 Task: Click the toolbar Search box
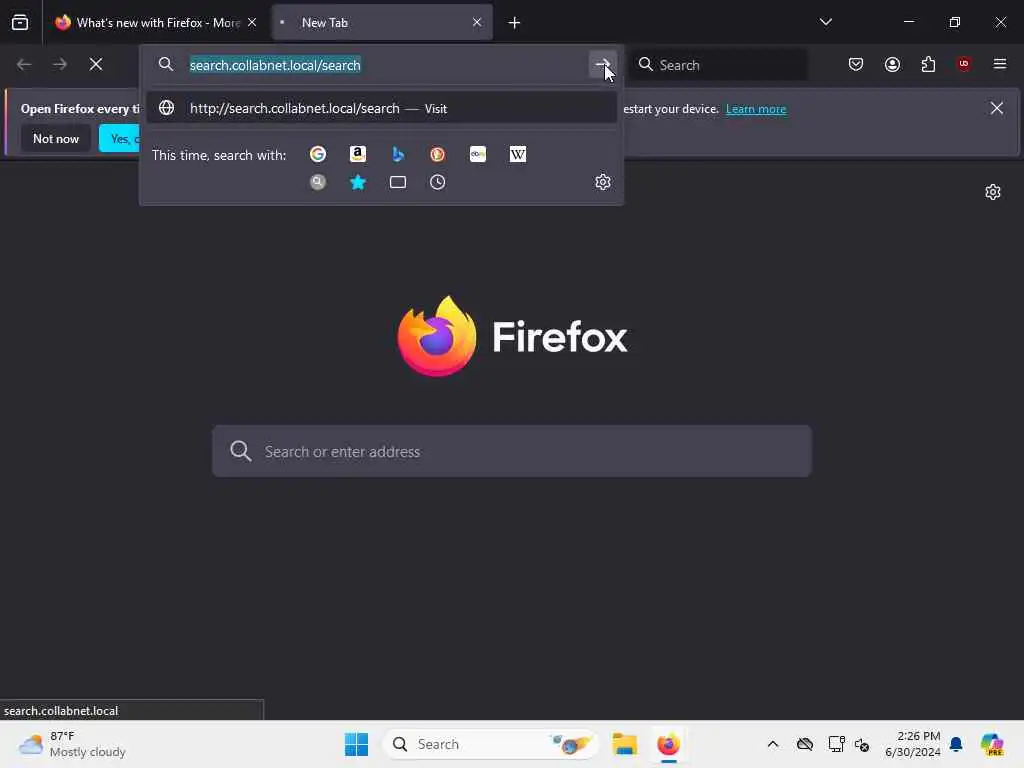[x=718, y=65]
